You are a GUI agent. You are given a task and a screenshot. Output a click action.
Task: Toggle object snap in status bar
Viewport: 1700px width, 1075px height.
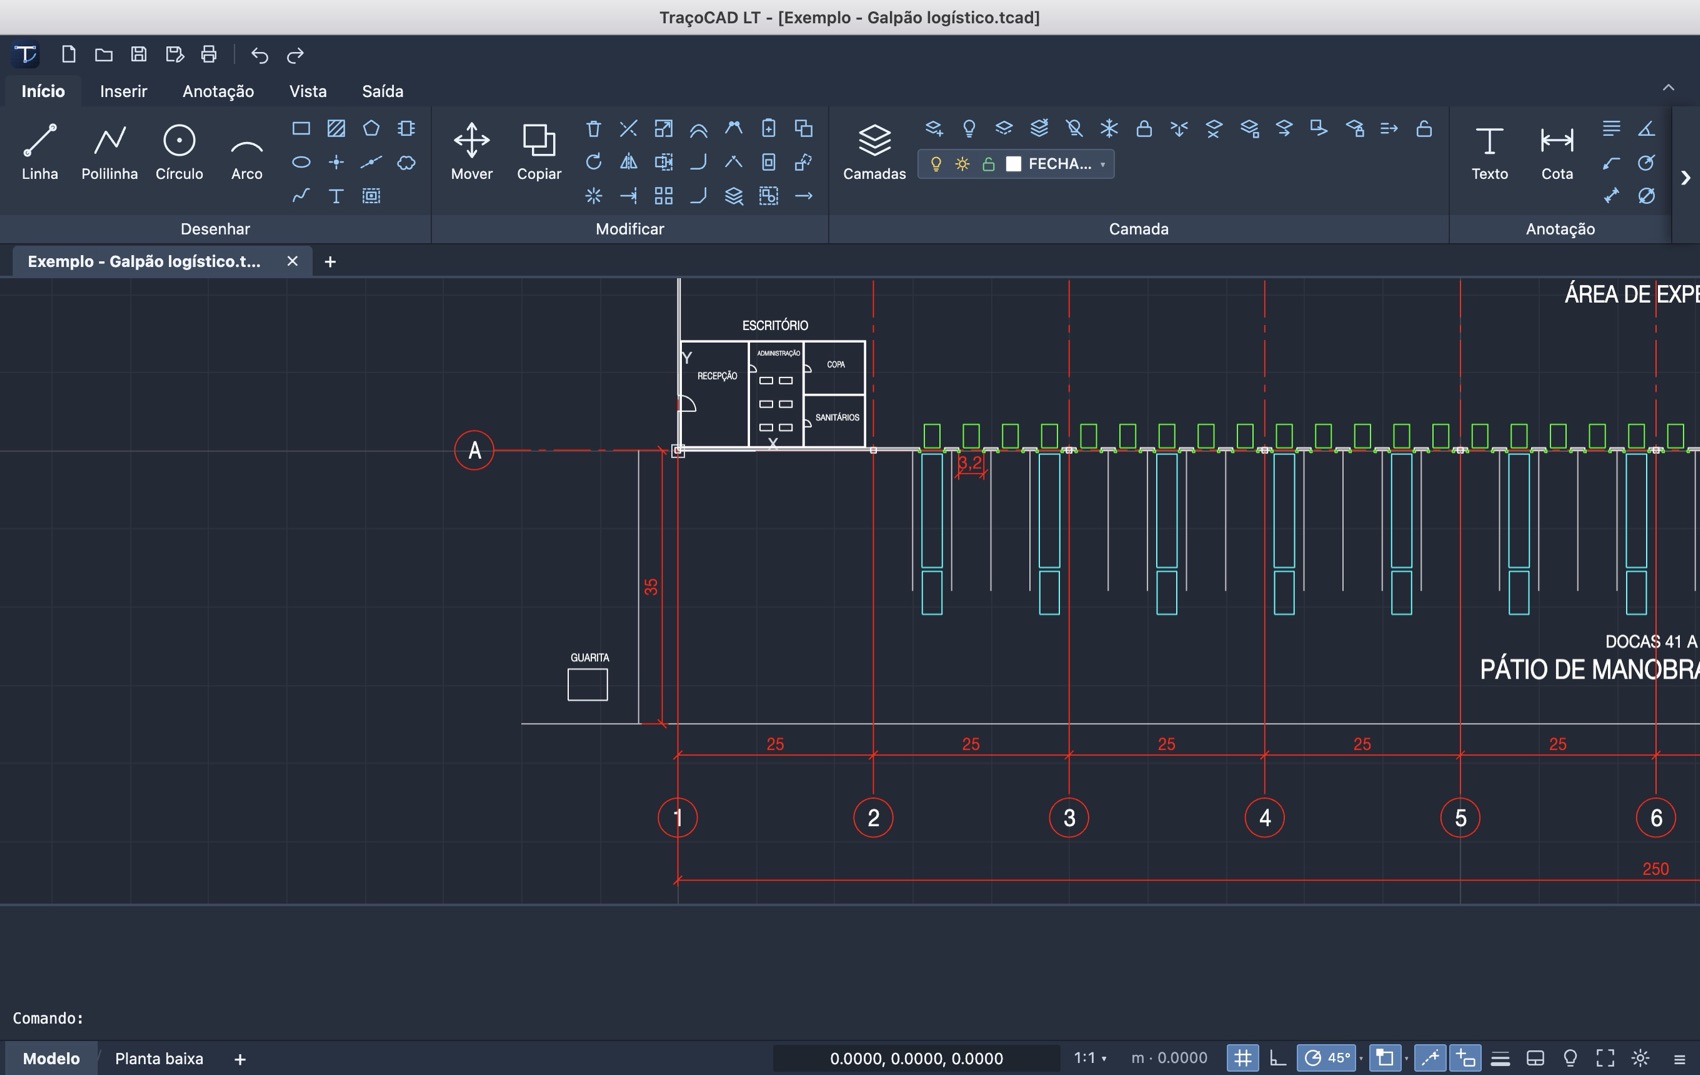point(1384,1058)
